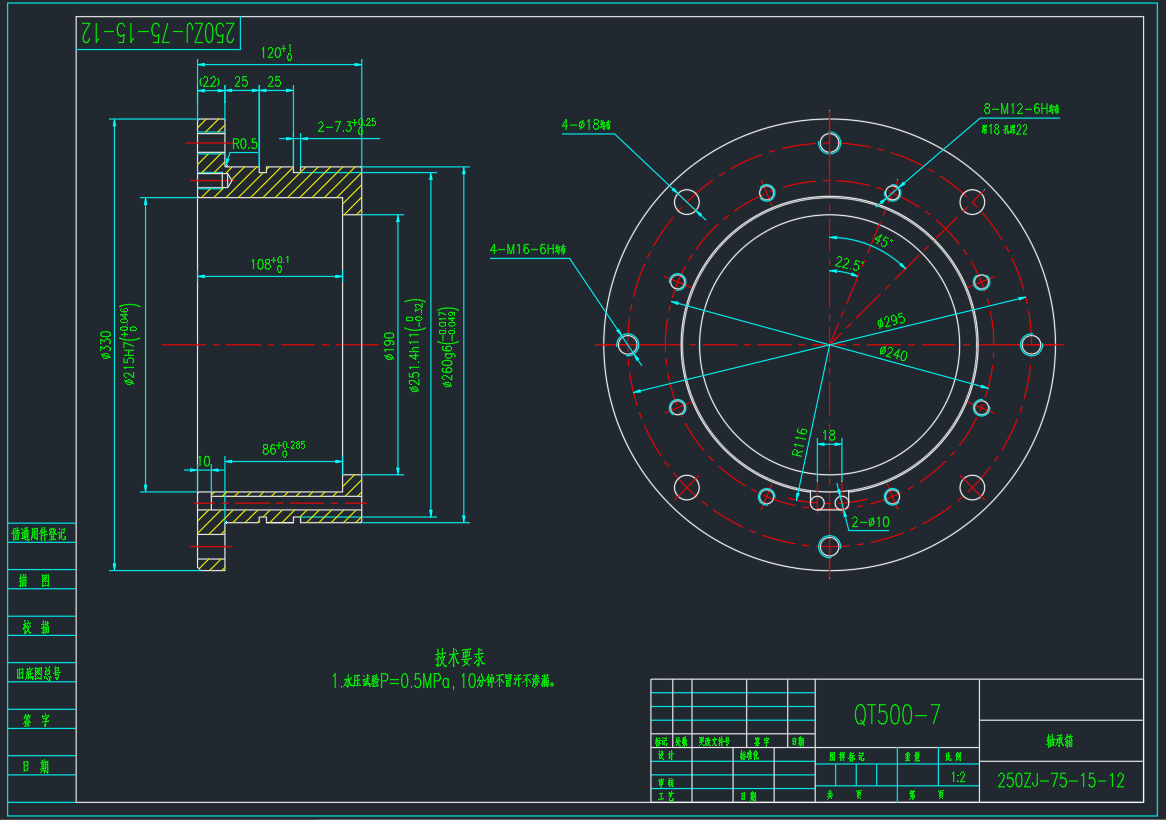Click the 22.5° angle dimension

pos(848,264)
